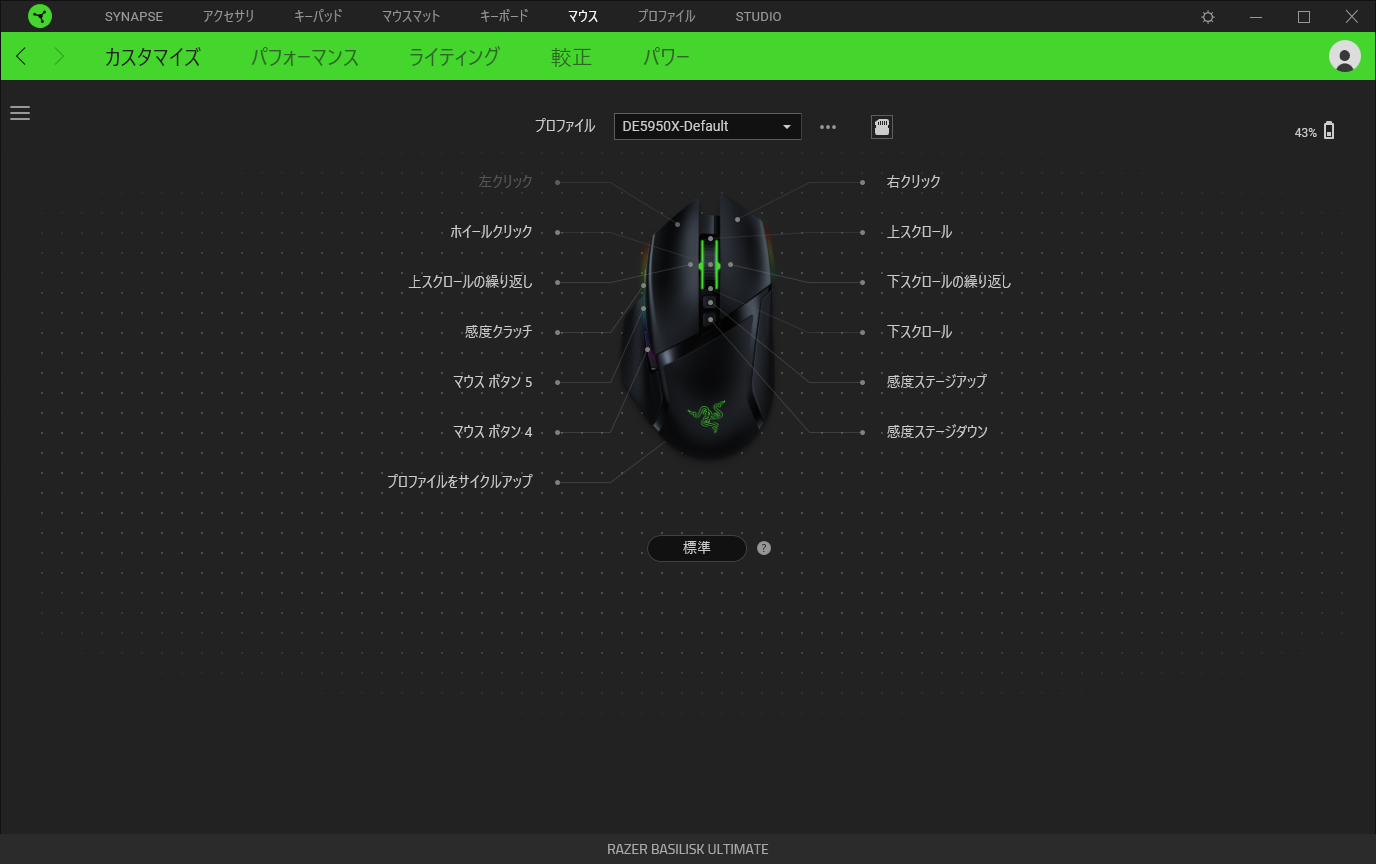1376x864 pixels.
Task: Select the 下スクロールの繰り返し assignment
Action: (949, 282)
